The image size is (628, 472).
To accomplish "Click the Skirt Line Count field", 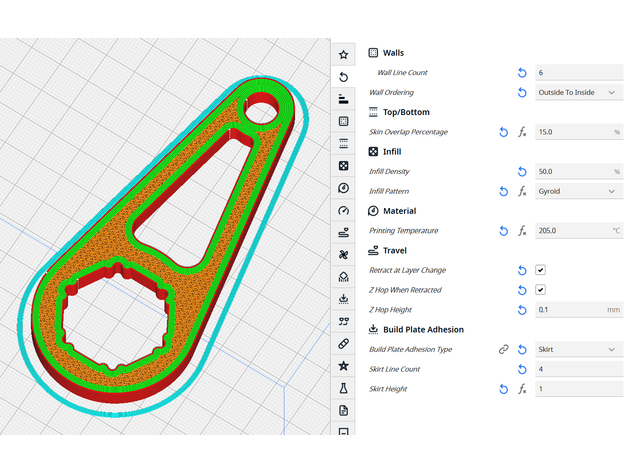I will [x=579, y=369].
